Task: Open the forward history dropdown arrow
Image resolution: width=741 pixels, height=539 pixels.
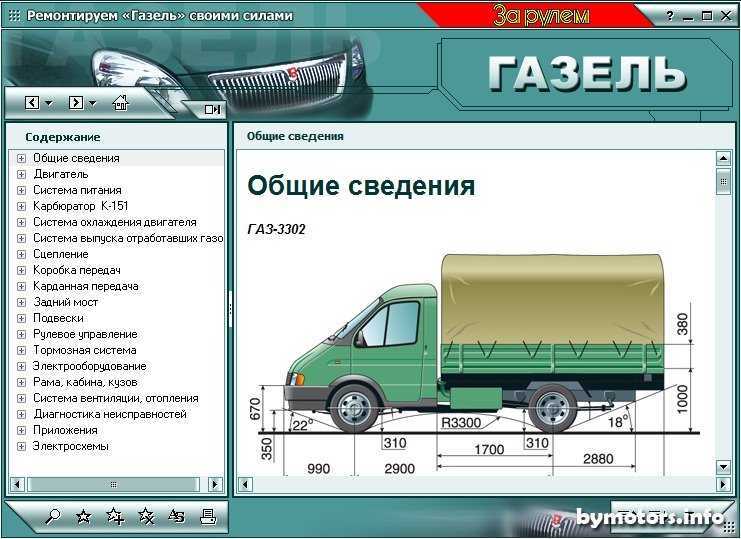Action: (x=93, y=103)
